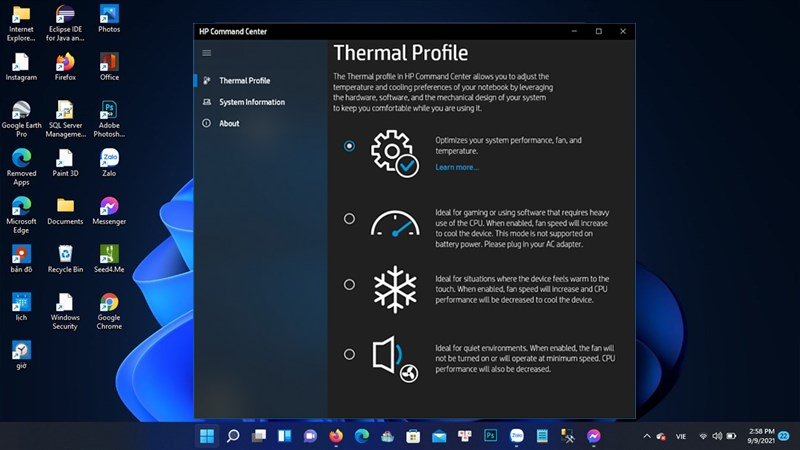Viewport: 800px width, 450px height.
Task: Open the Removed Apps desktop shortcut
Action: pyautogui.click(x=21, y=167)
